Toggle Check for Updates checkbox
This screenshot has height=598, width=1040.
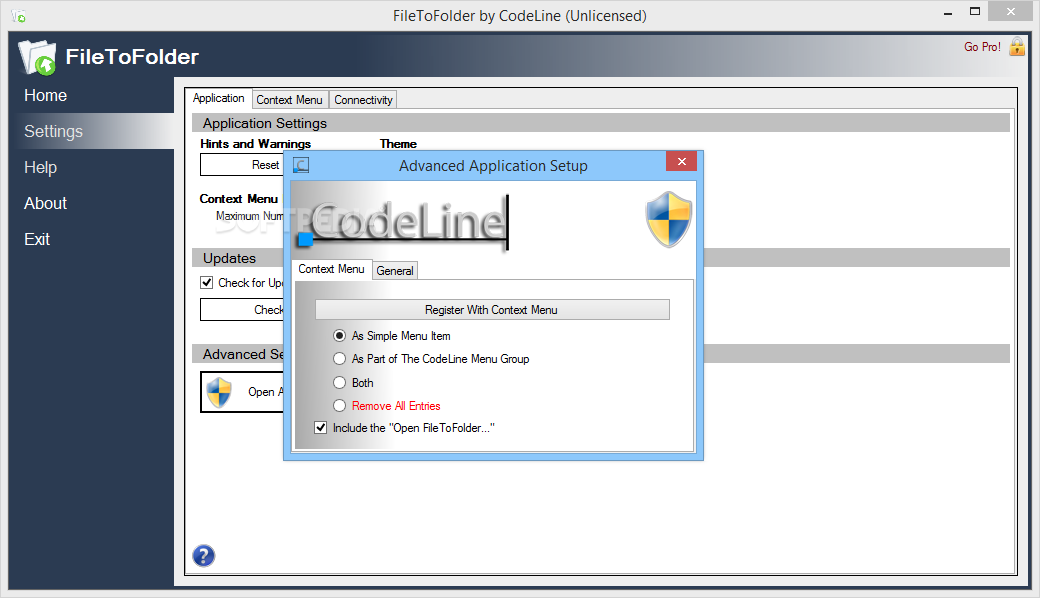(x=206, y=282)
